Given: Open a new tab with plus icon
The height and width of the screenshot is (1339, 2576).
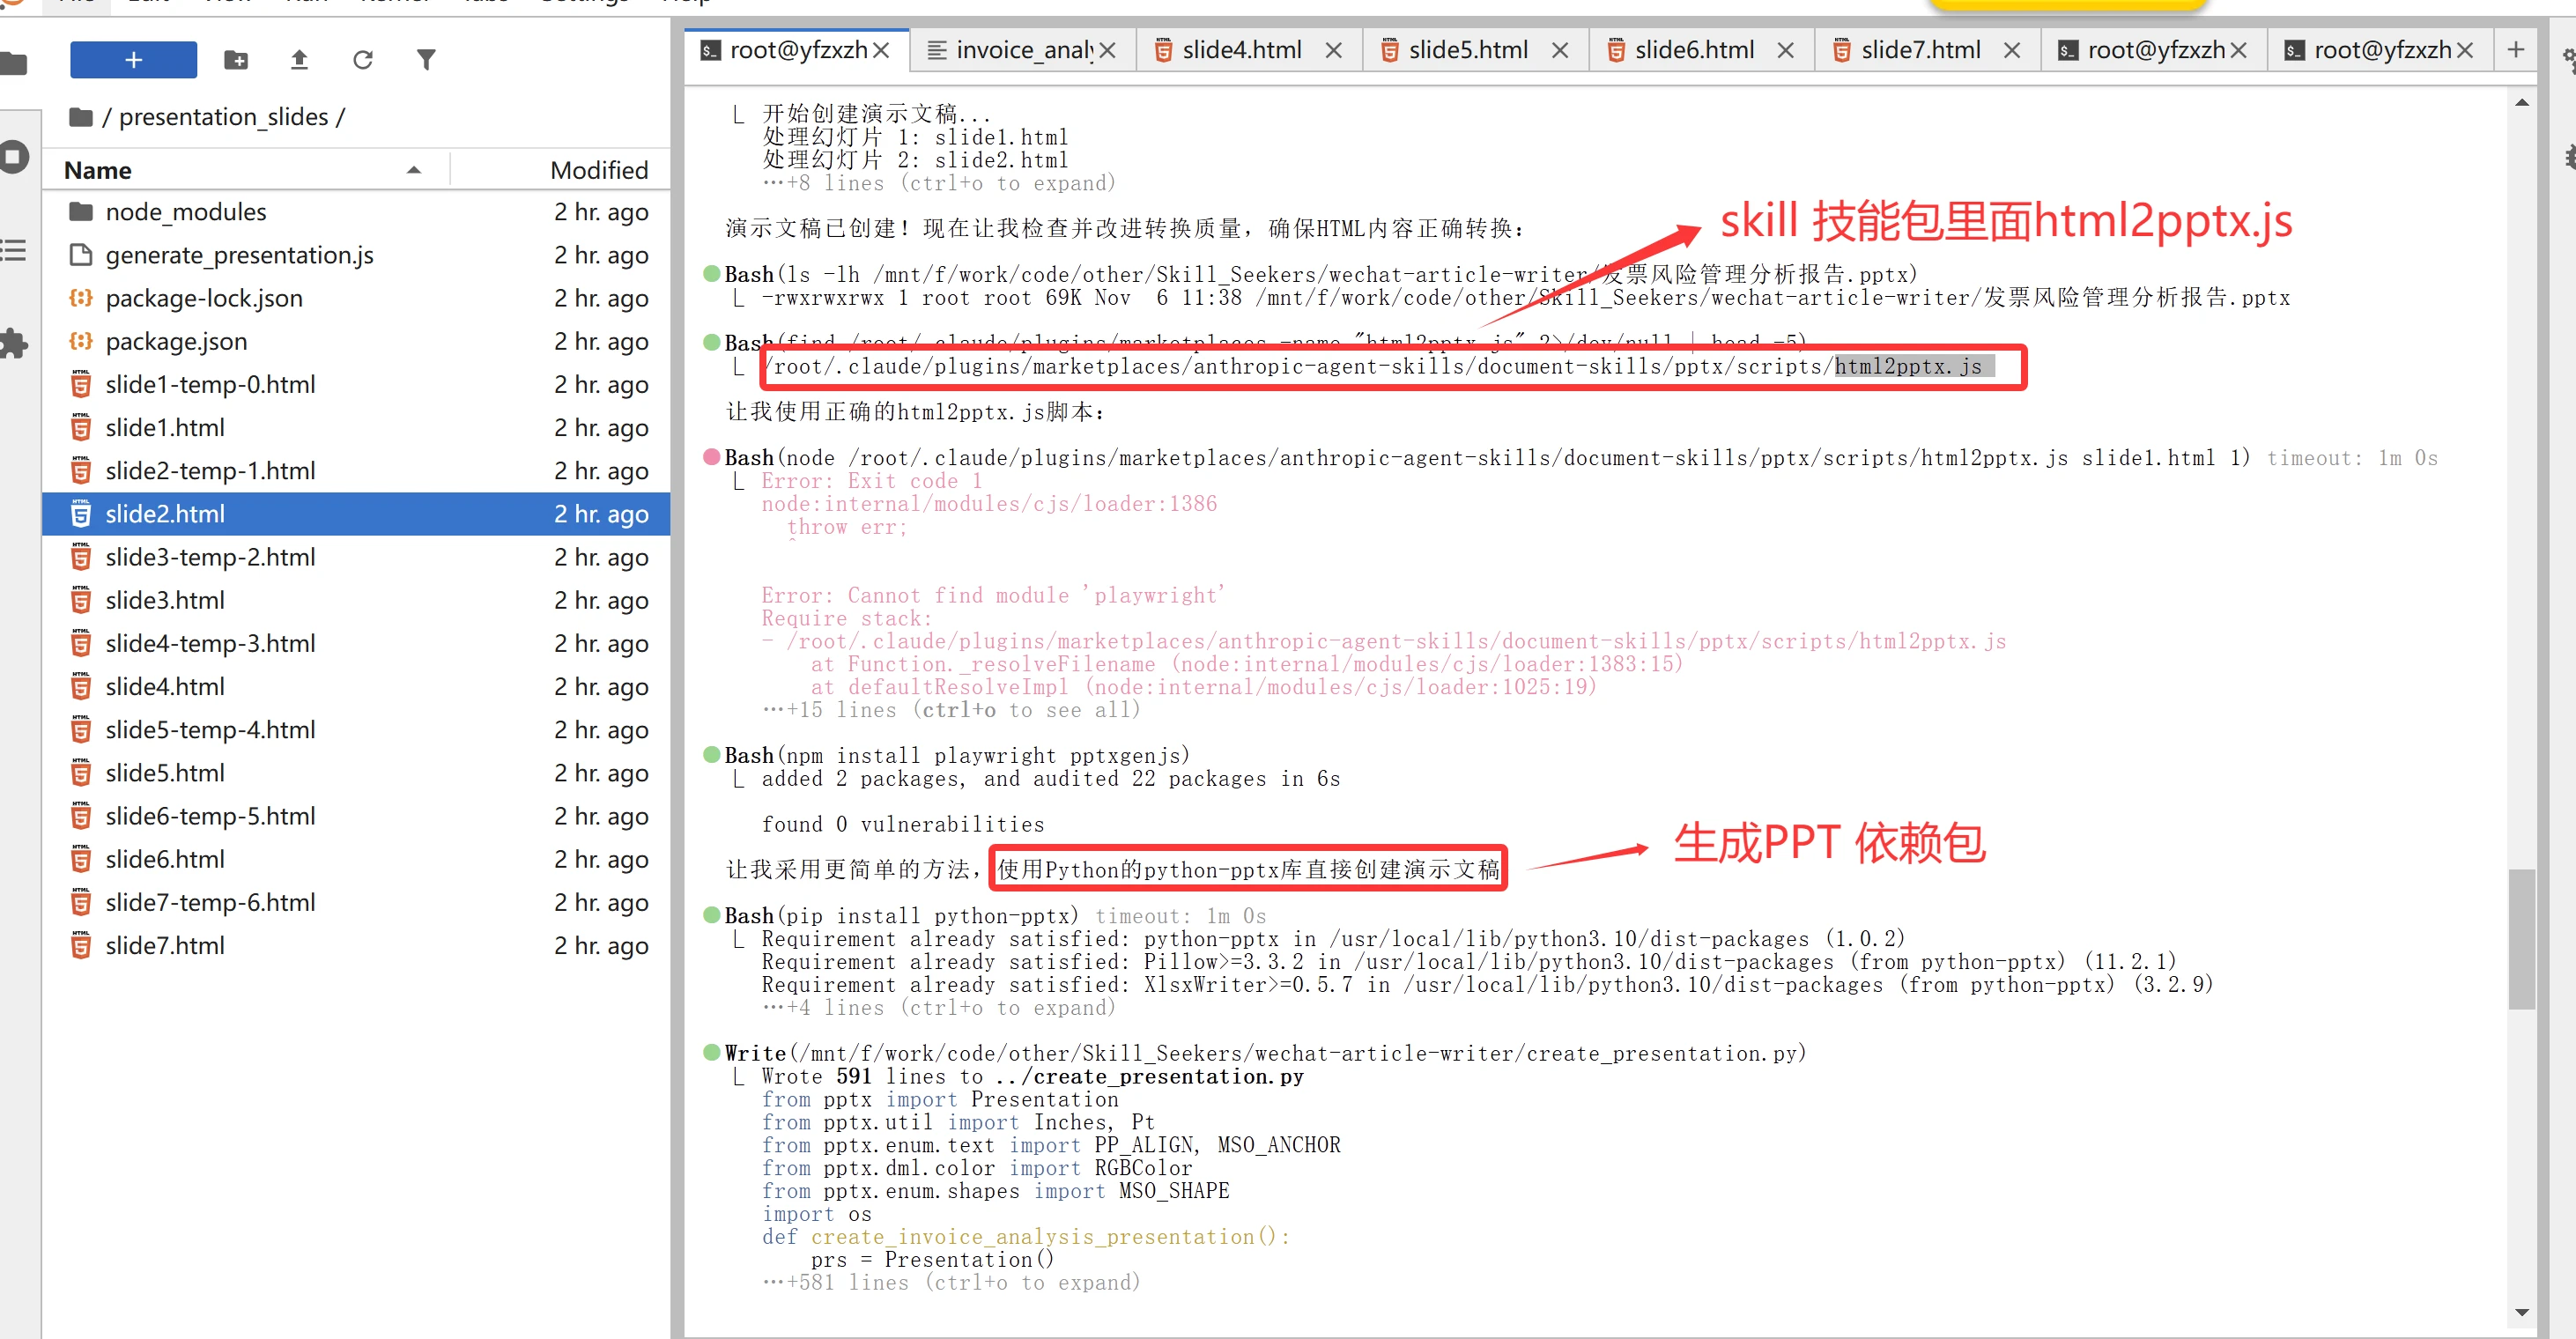Looking at the screenshot, I should point(2516,50).
